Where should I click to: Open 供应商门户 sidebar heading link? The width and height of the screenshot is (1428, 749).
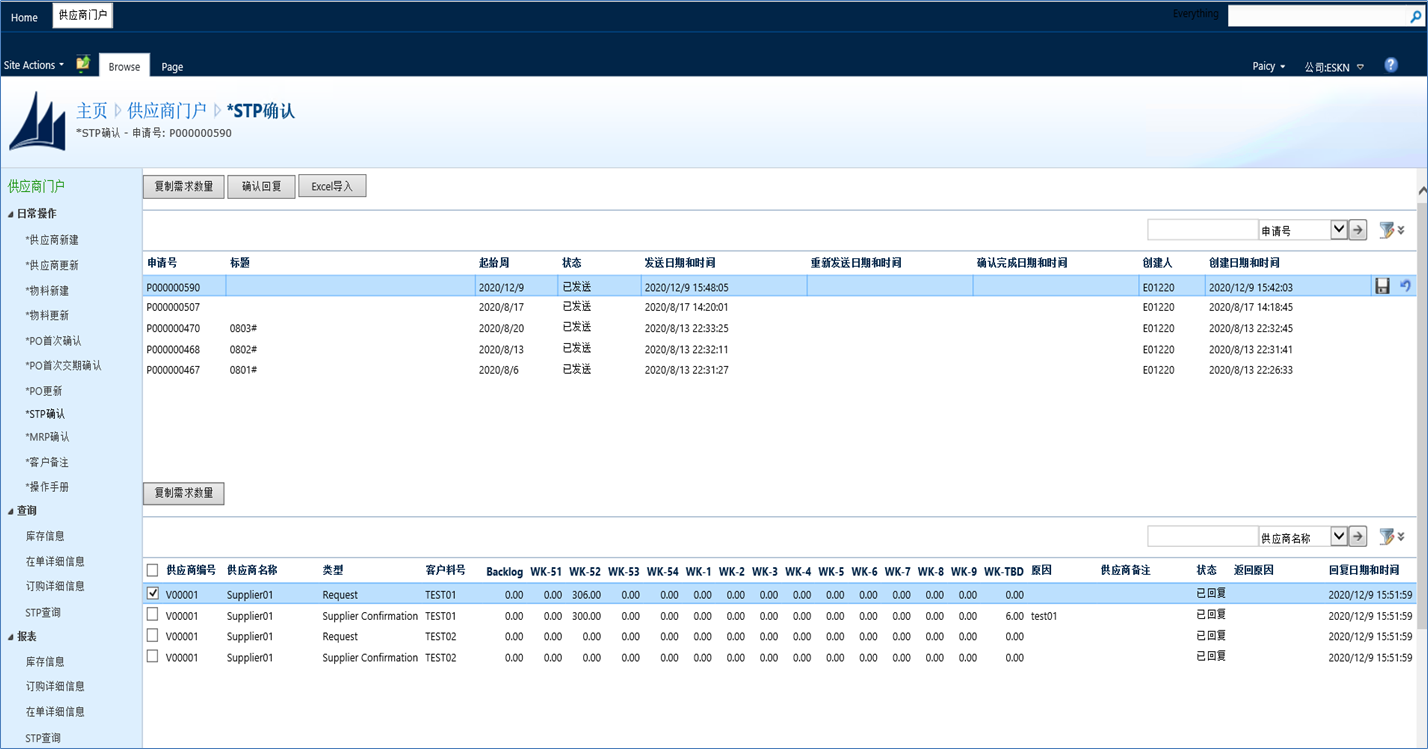36,186
